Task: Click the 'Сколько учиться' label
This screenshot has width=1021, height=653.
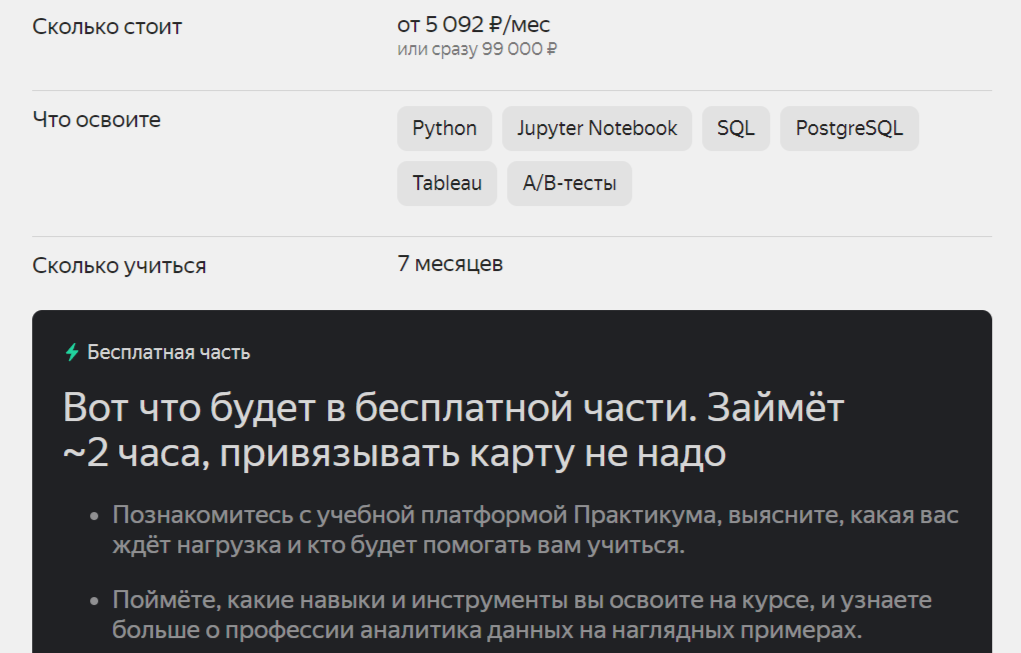Action: [x=119, y=266]
